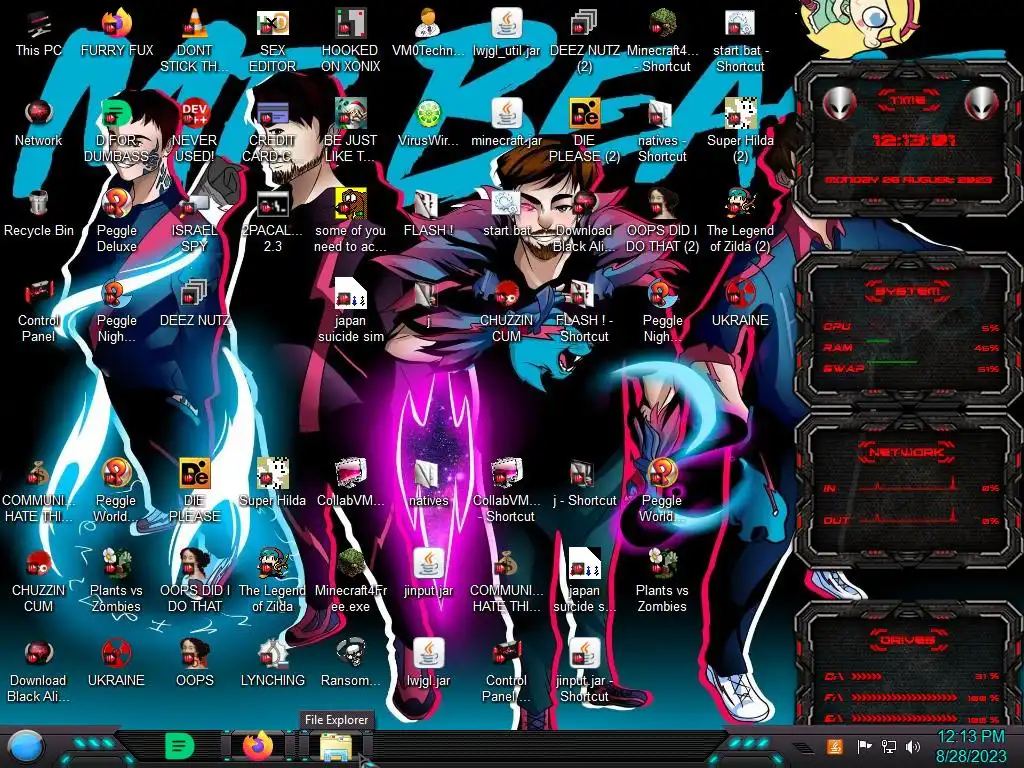
Task: Select the BE JUST LIKE T... icon
Action: click(350, 132)
